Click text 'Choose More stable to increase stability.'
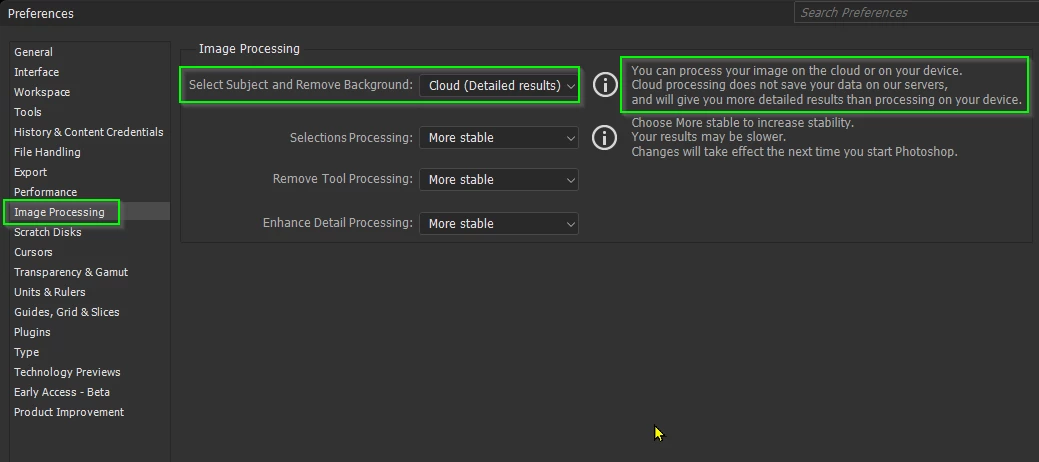The width and height of the screenshot is (1039, 462). point(743,123)
